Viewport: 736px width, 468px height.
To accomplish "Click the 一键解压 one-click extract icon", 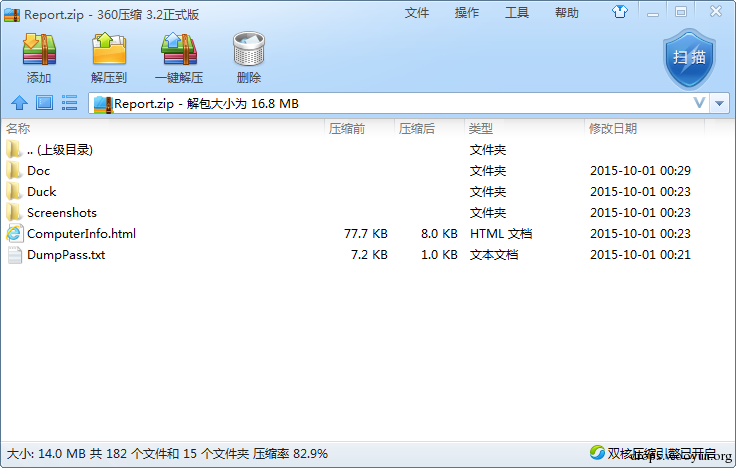I will click(x=179, y=49).
